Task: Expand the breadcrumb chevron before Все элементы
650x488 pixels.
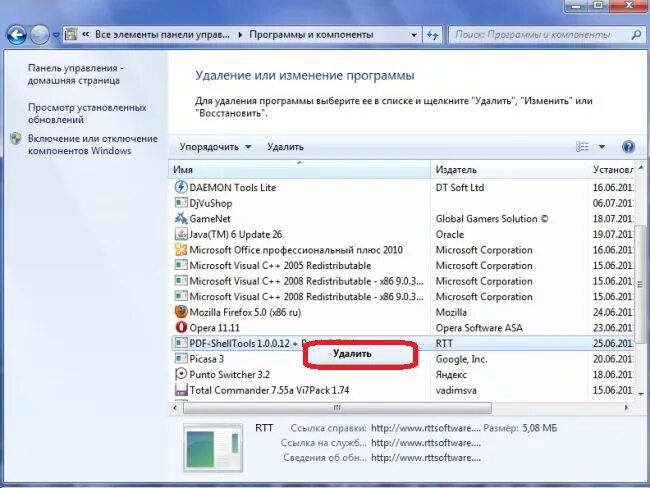Action: click(x=85, y=34)
